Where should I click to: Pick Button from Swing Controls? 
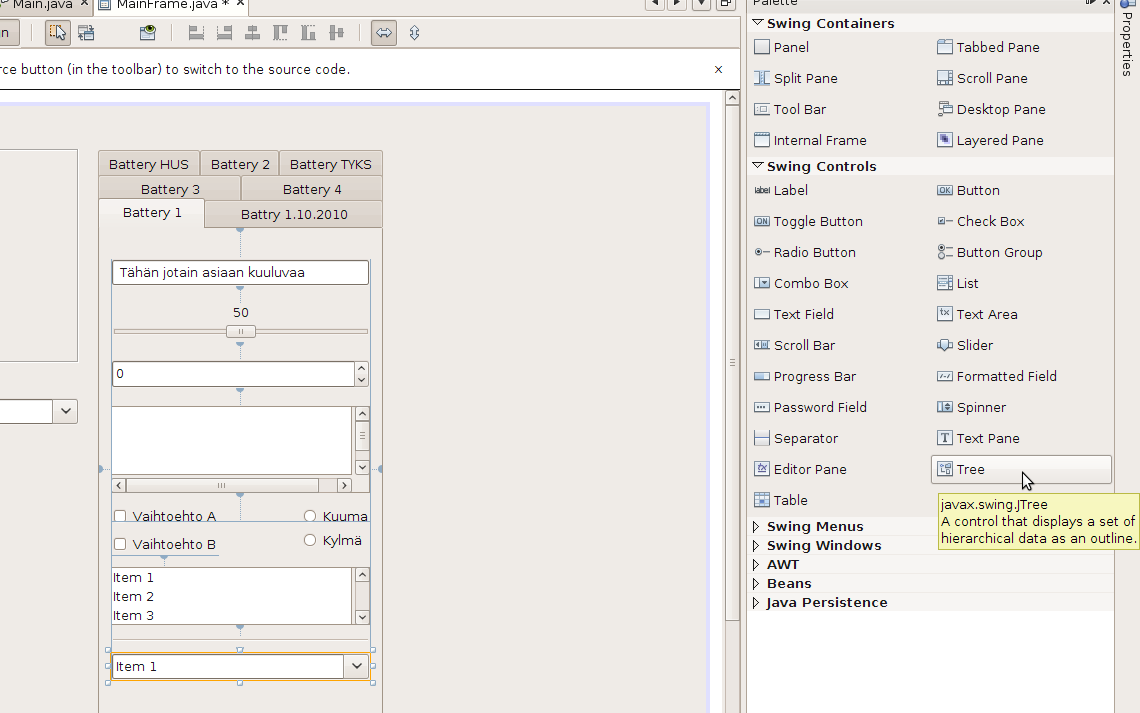[x=968, y=190]
